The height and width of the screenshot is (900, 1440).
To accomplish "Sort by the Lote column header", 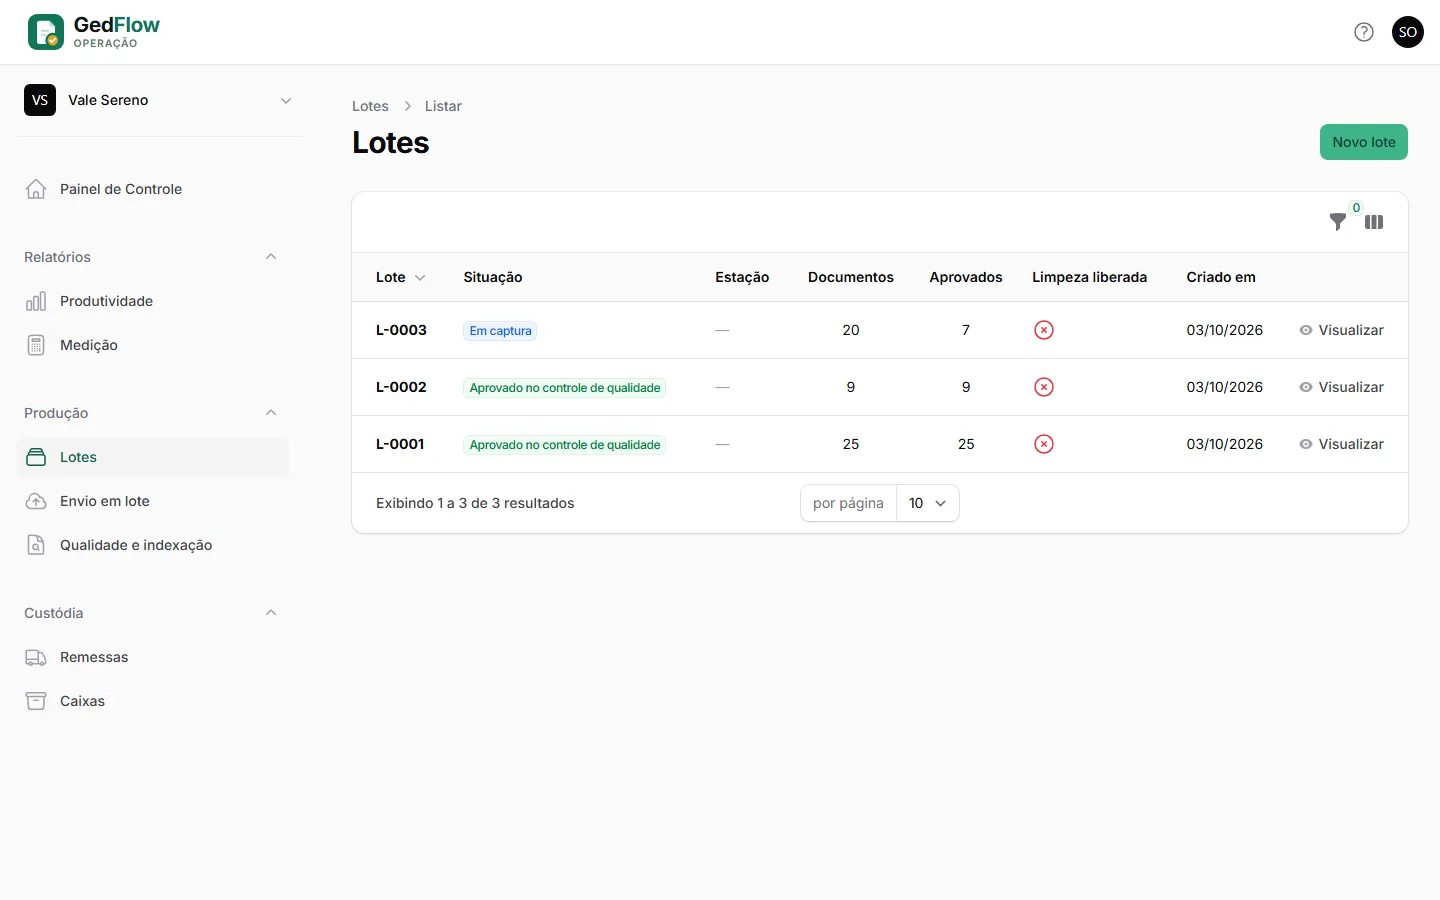I will click(400, 277).
